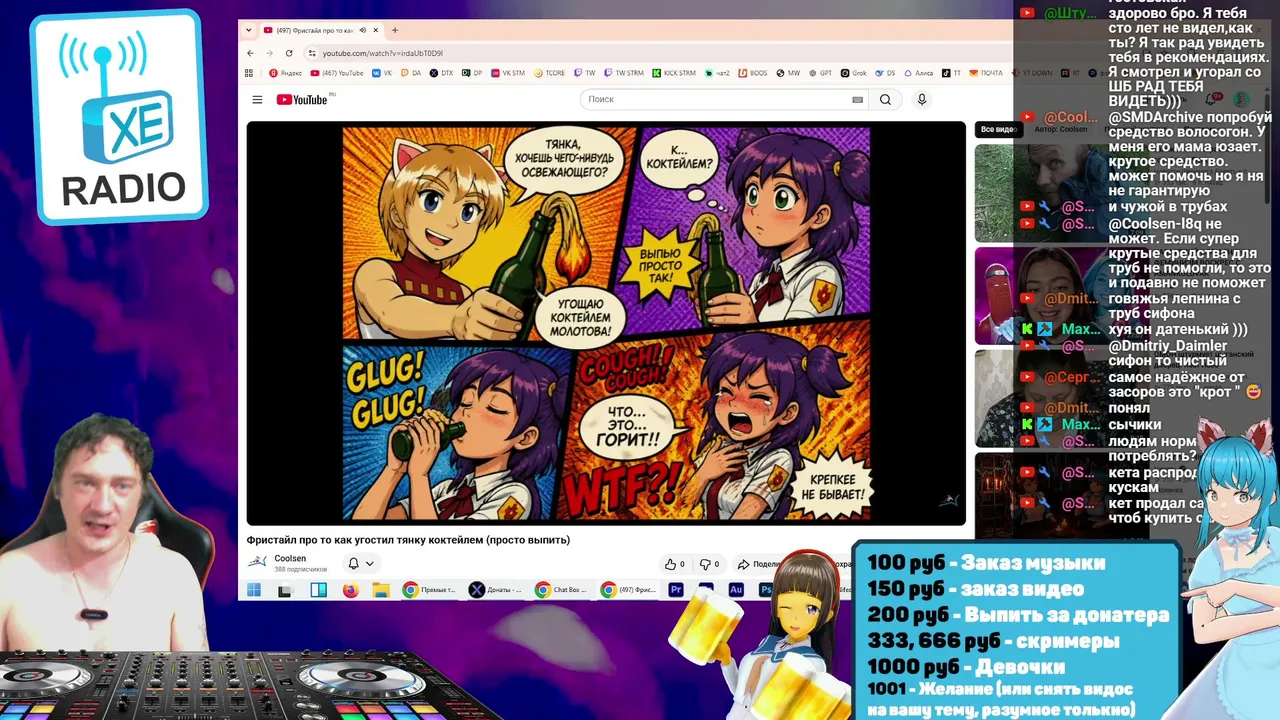Viewport: 1280px width, 720px height.
Task: Click the '388 подписчиков' subscriber count
Action: (300, 570)
